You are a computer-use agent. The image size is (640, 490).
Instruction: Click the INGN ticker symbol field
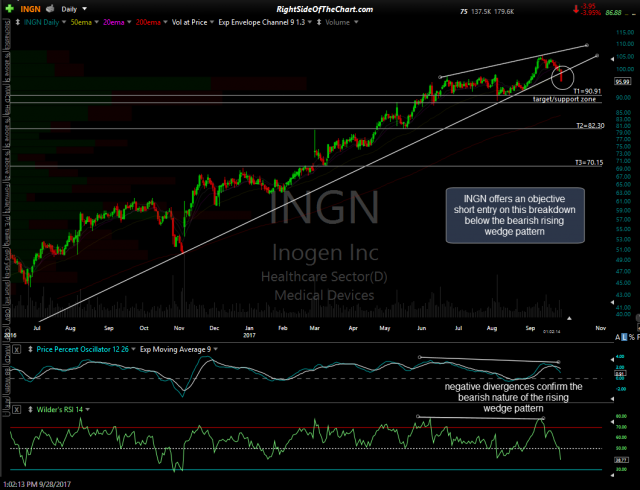click(31, 9)
